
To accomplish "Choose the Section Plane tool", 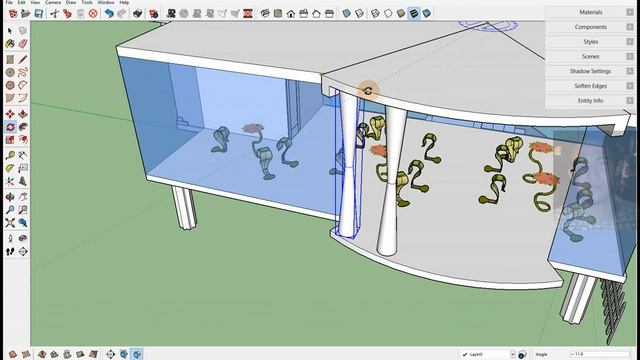I will (x=23, y=251).
